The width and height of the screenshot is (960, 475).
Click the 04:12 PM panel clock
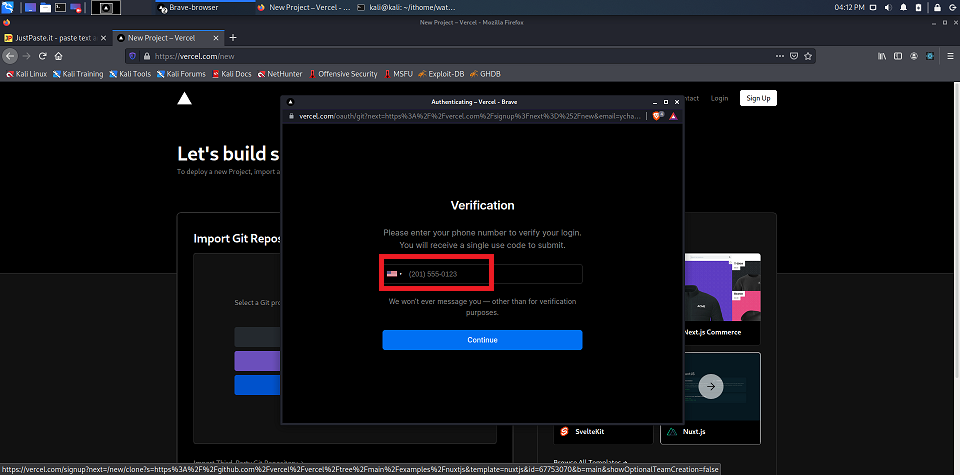[x=850, y=7]
